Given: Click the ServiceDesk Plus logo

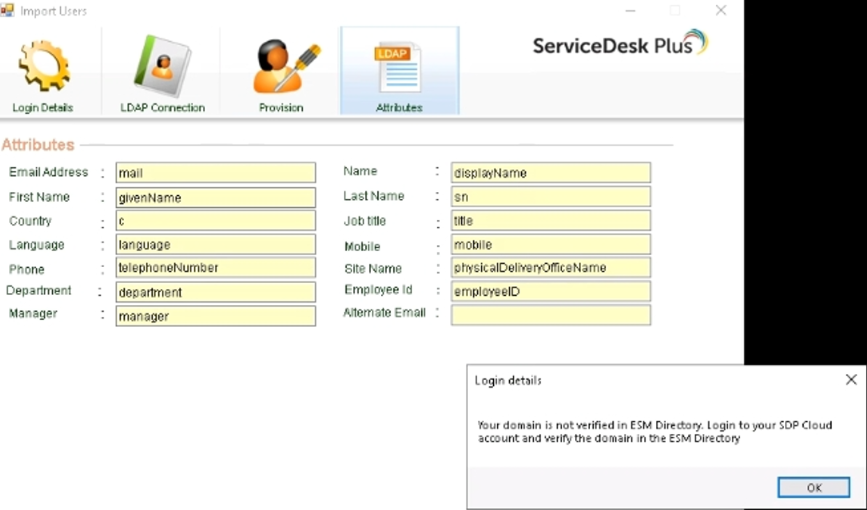Looking at the screenshot, I should tap(620, 43).
